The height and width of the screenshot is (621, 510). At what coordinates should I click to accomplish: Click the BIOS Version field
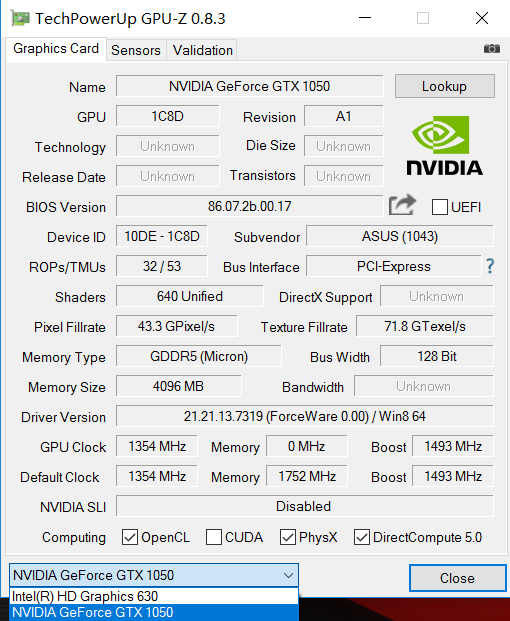[249, 206]
